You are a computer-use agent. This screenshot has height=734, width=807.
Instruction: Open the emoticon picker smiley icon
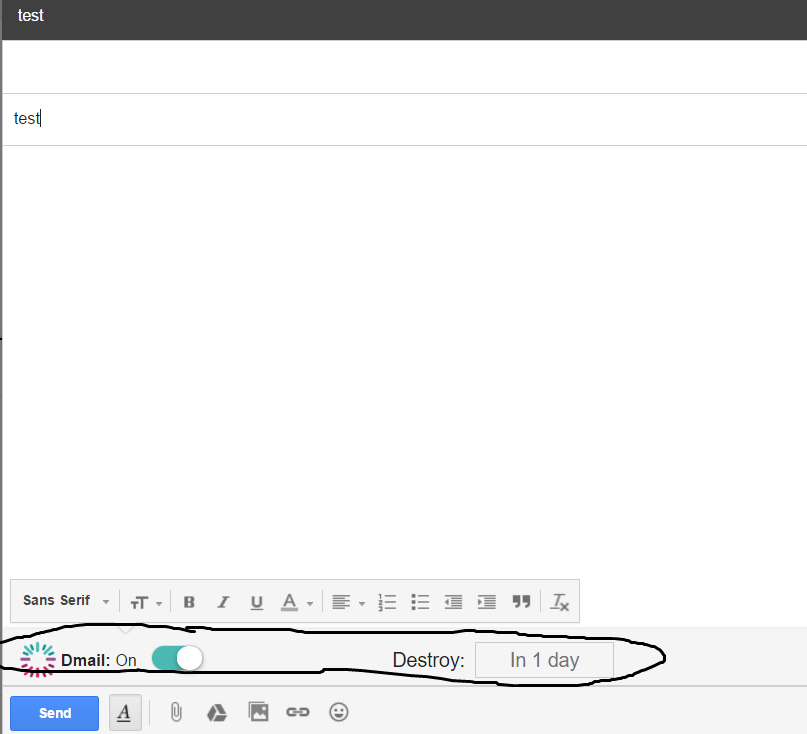click(x=339, y=712)
